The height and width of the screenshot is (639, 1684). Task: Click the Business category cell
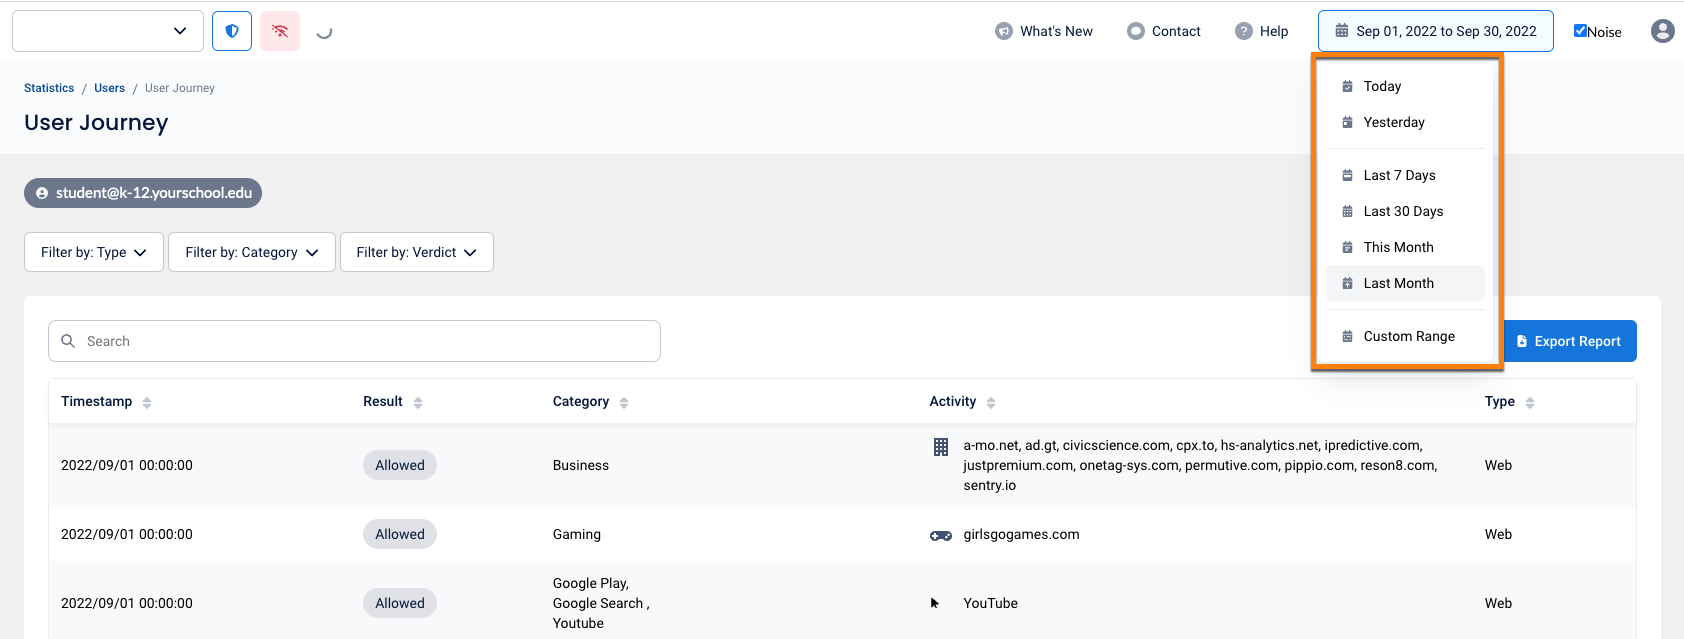click(x=581, y=465)
